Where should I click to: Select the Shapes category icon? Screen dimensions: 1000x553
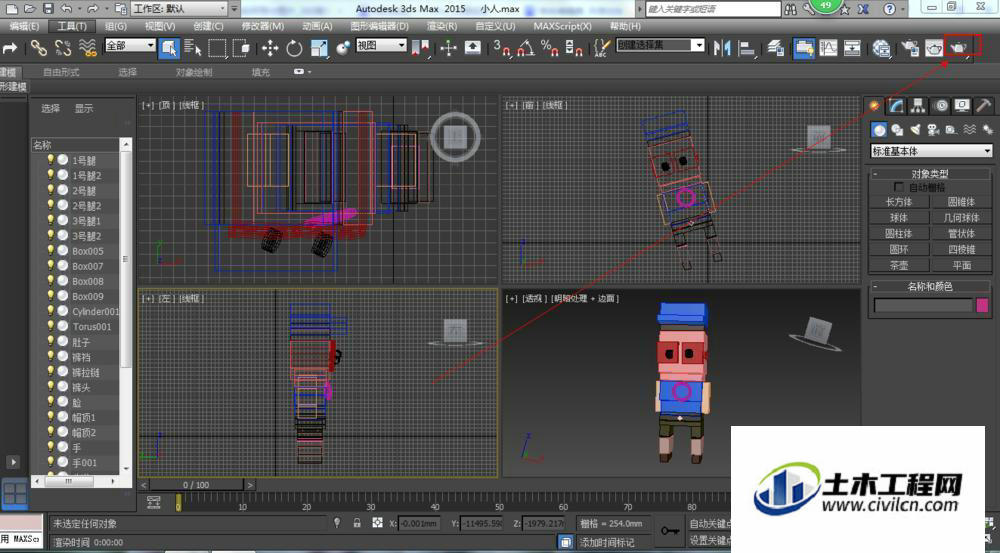[897, 129]
